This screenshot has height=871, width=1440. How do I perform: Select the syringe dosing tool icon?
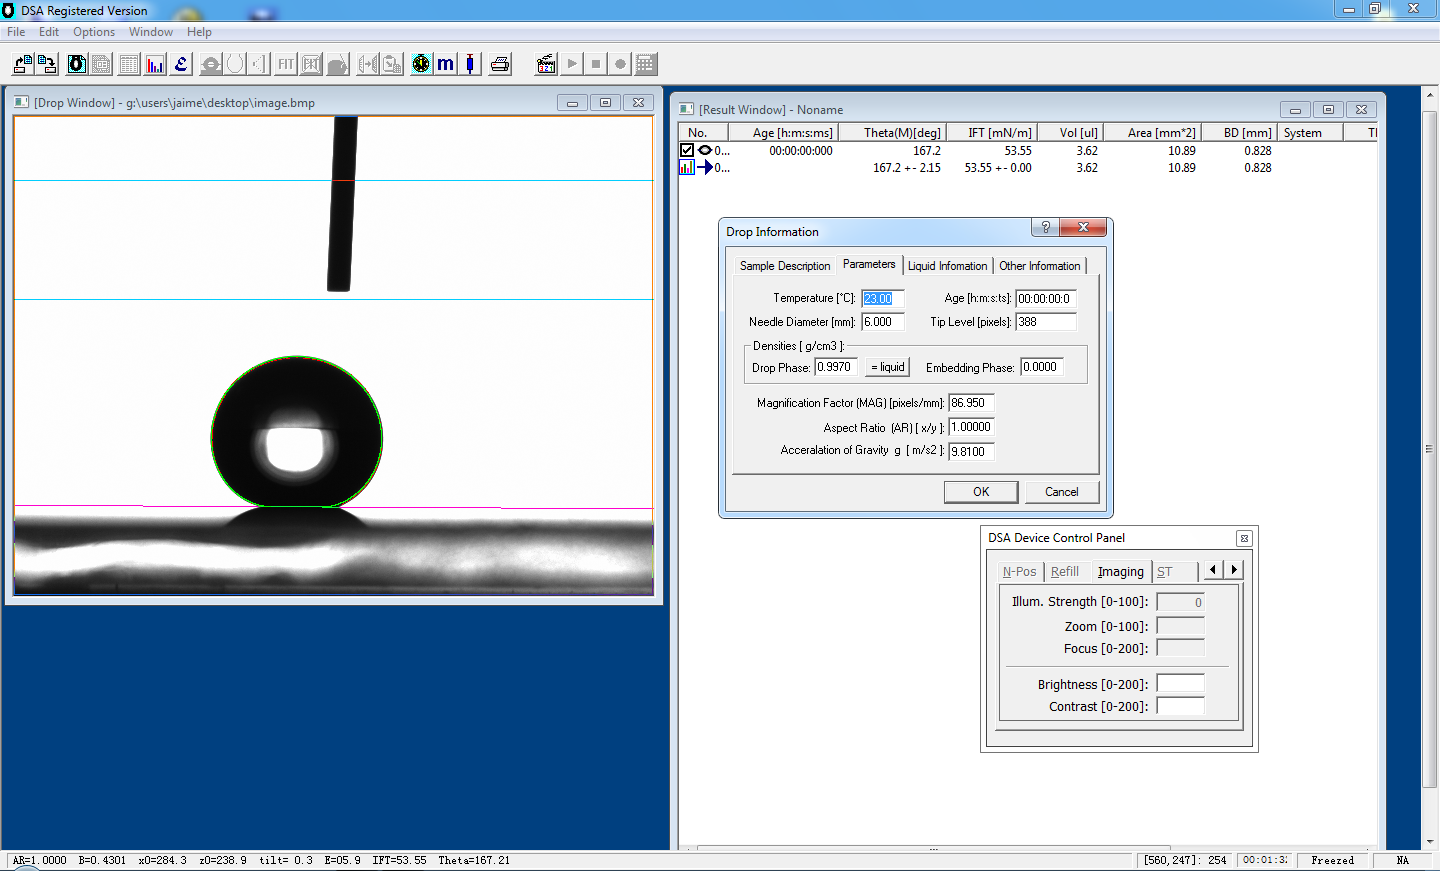pos(470,63)
